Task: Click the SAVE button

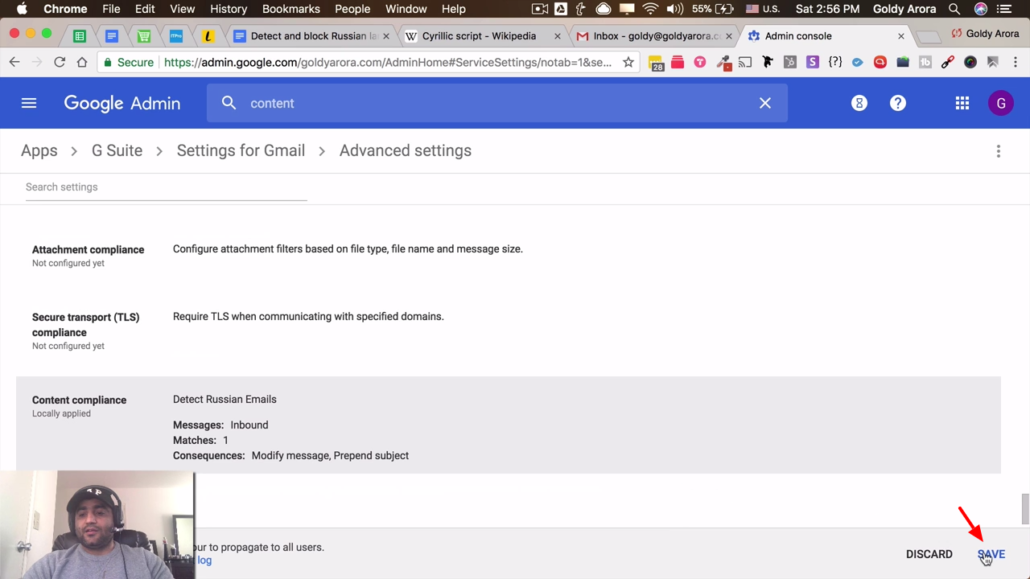Action: tap(991, 554)
